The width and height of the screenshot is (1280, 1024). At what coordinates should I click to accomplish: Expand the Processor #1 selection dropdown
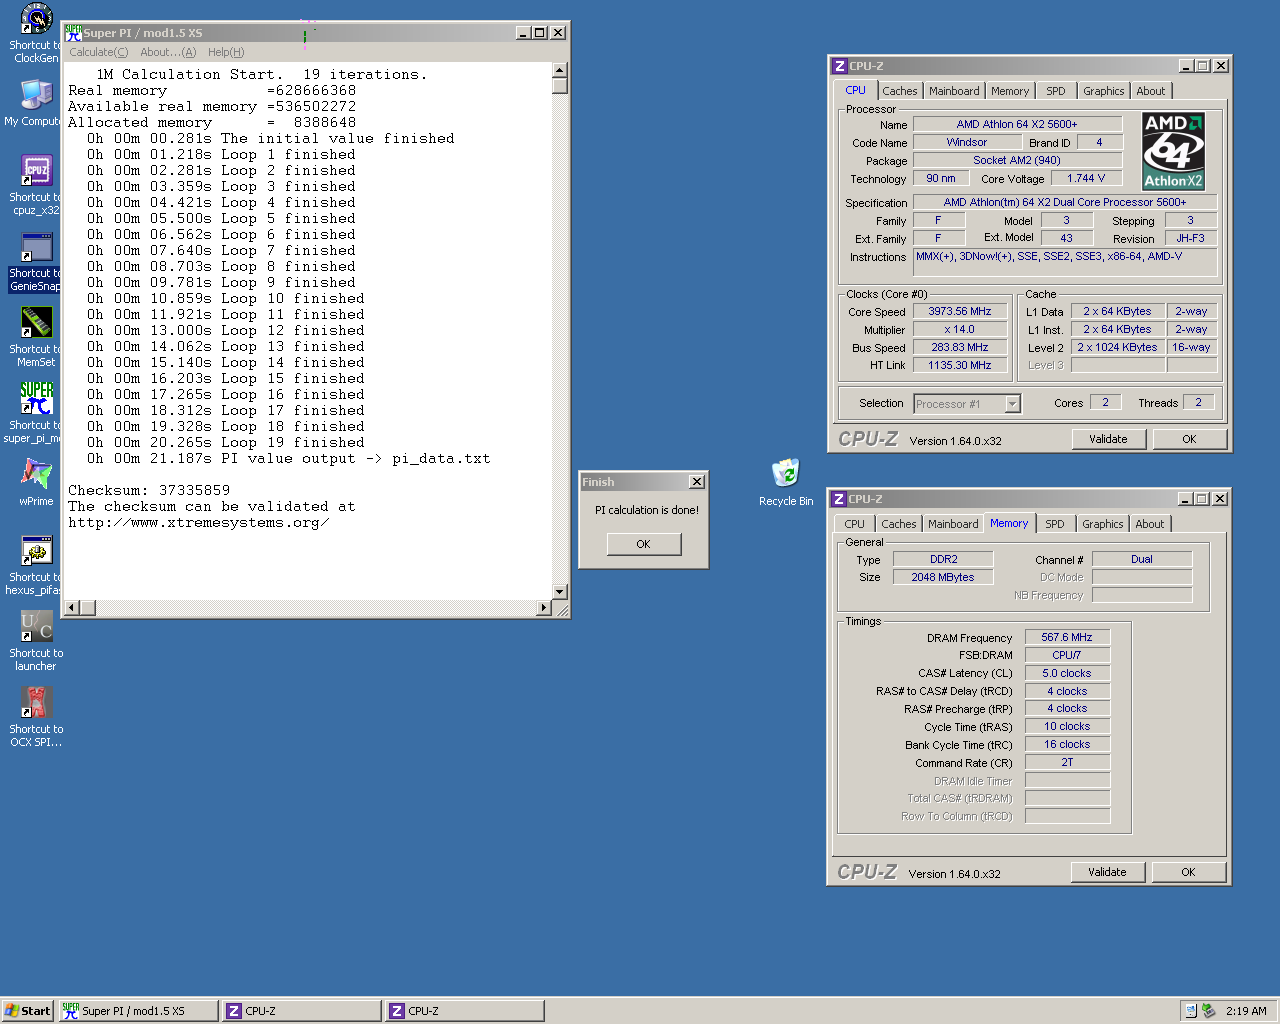click(x=1013, y=404)
